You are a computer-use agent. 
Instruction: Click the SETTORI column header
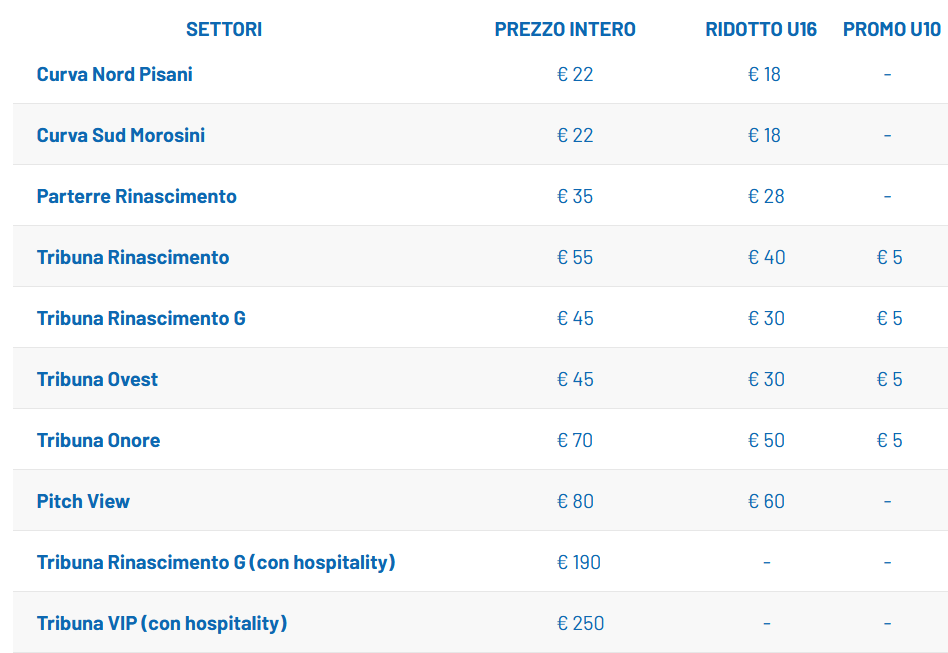[x=224, y=29]
